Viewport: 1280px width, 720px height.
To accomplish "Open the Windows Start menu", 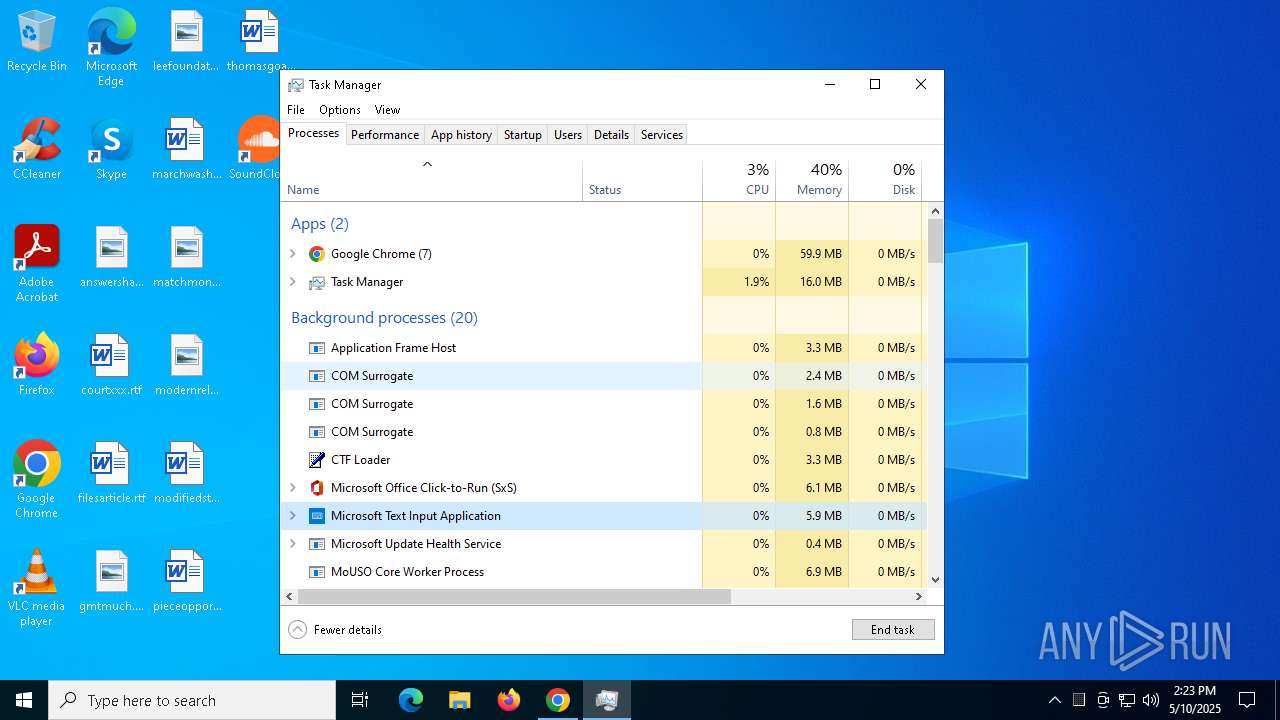I will coord(24,700).
